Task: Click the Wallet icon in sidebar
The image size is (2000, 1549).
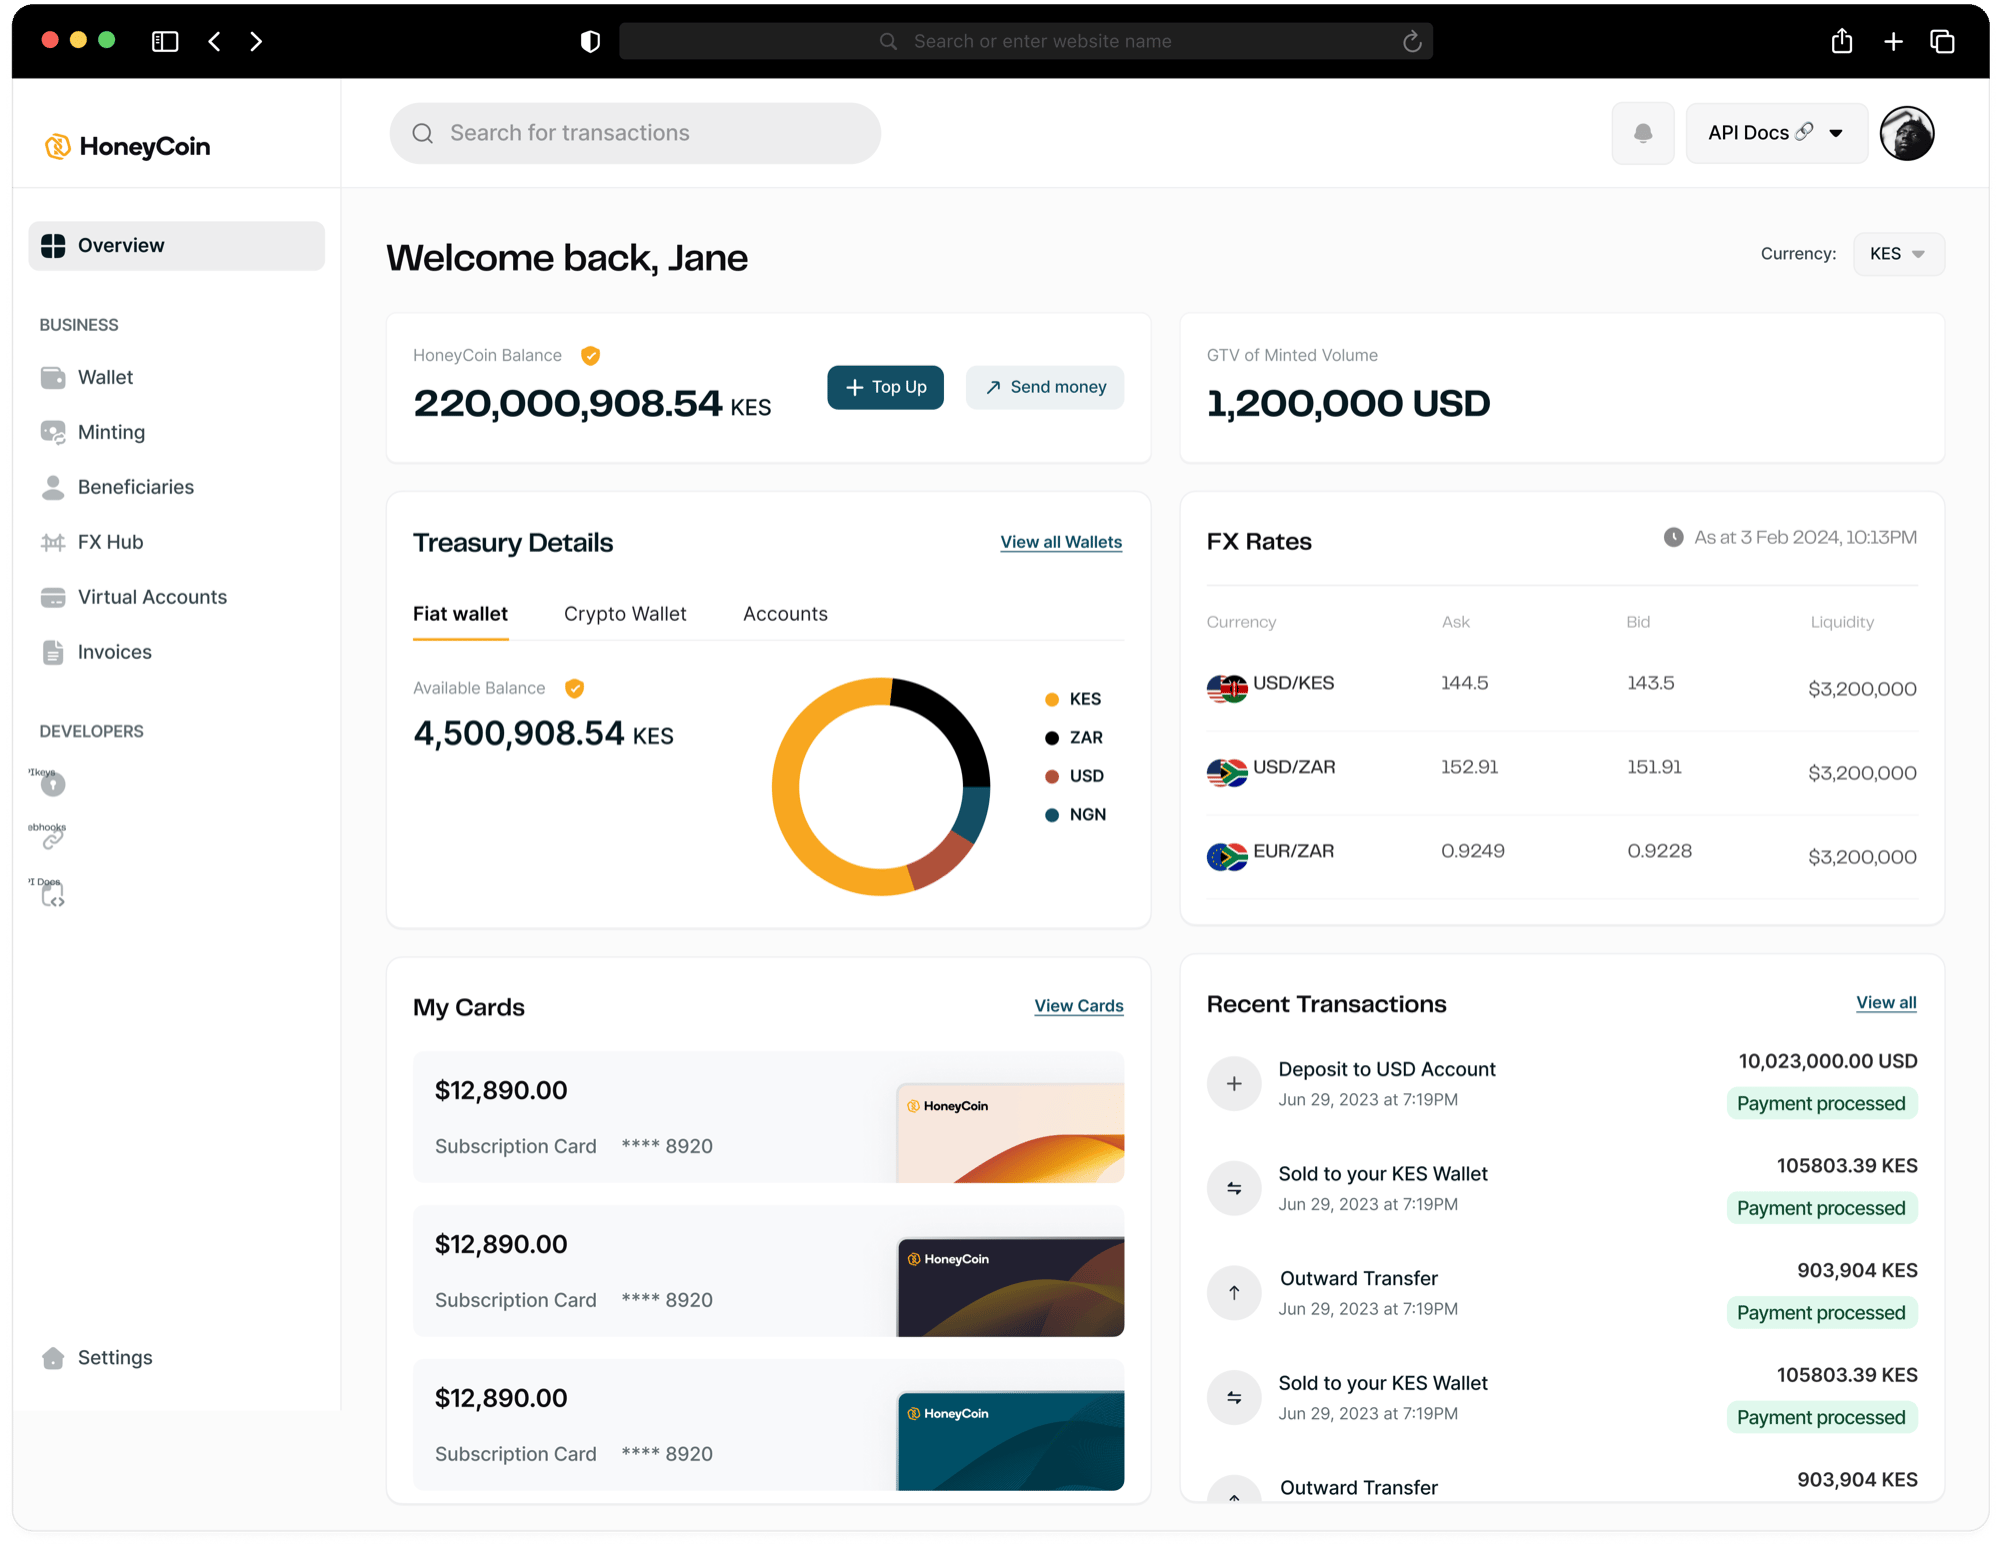Action: [53, 377]
